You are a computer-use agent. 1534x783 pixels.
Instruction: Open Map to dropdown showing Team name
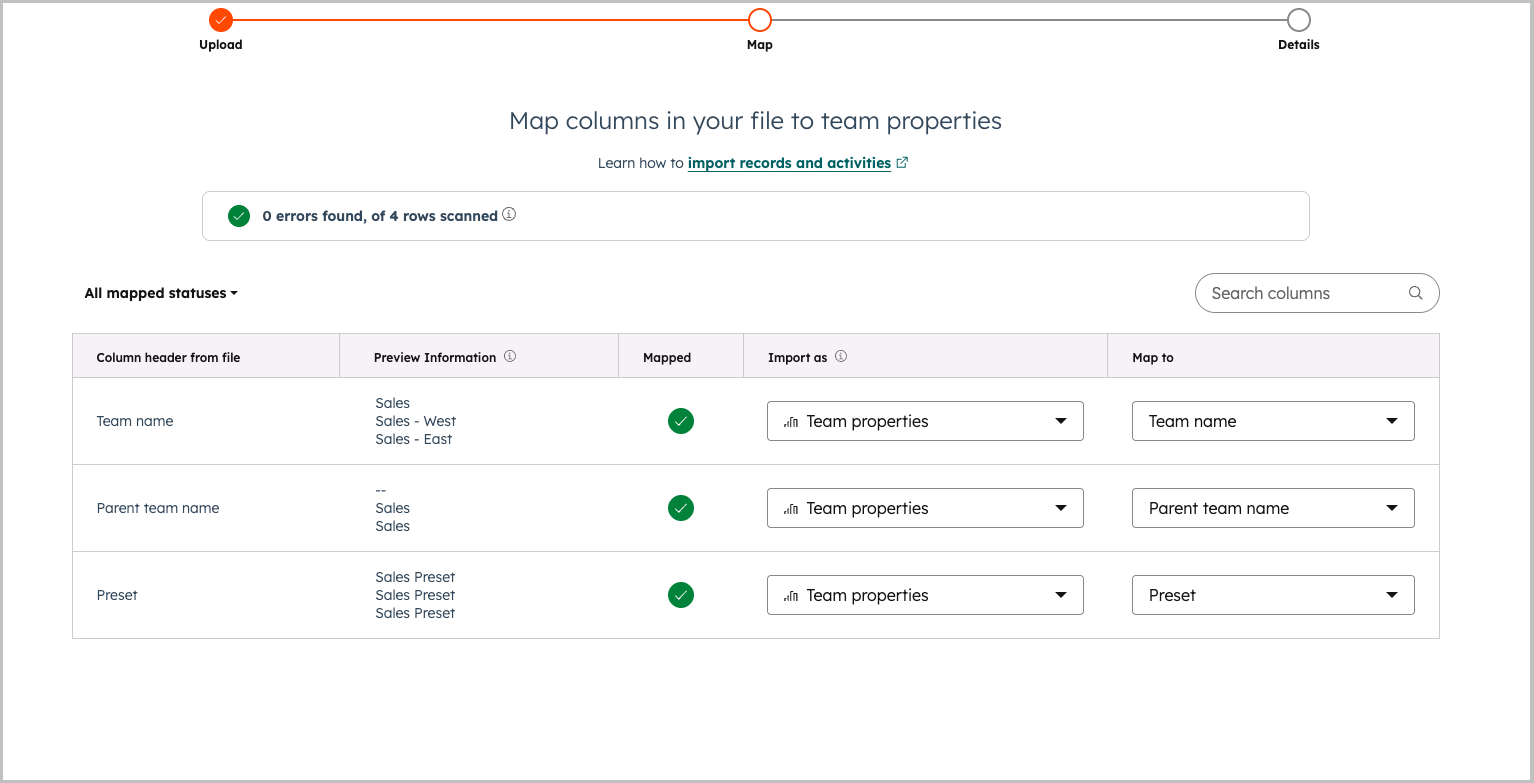[x=1273, y=421]
